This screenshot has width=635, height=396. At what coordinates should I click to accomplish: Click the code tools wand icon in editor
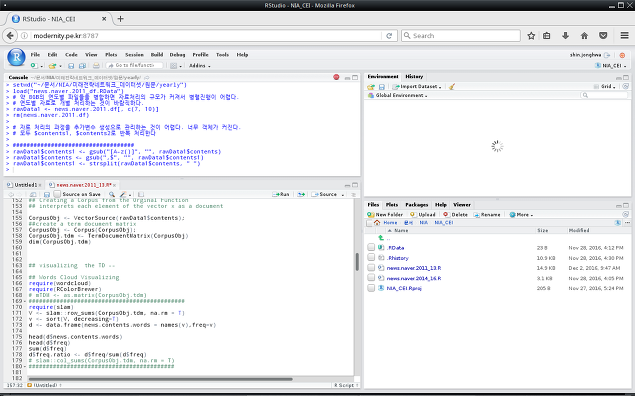pos(123,194)
